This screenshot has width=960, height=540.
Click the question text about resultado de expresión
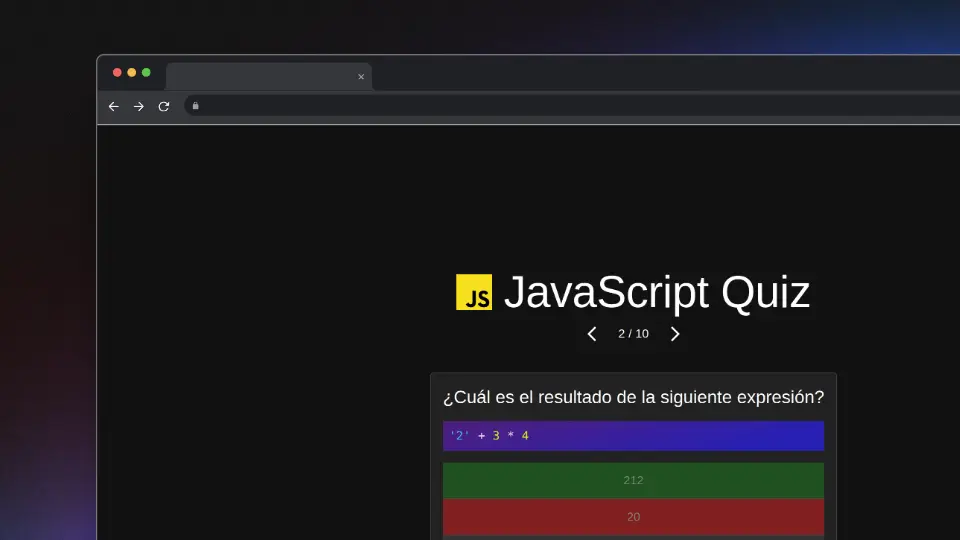pyautogui.click(x=633, y=397)
